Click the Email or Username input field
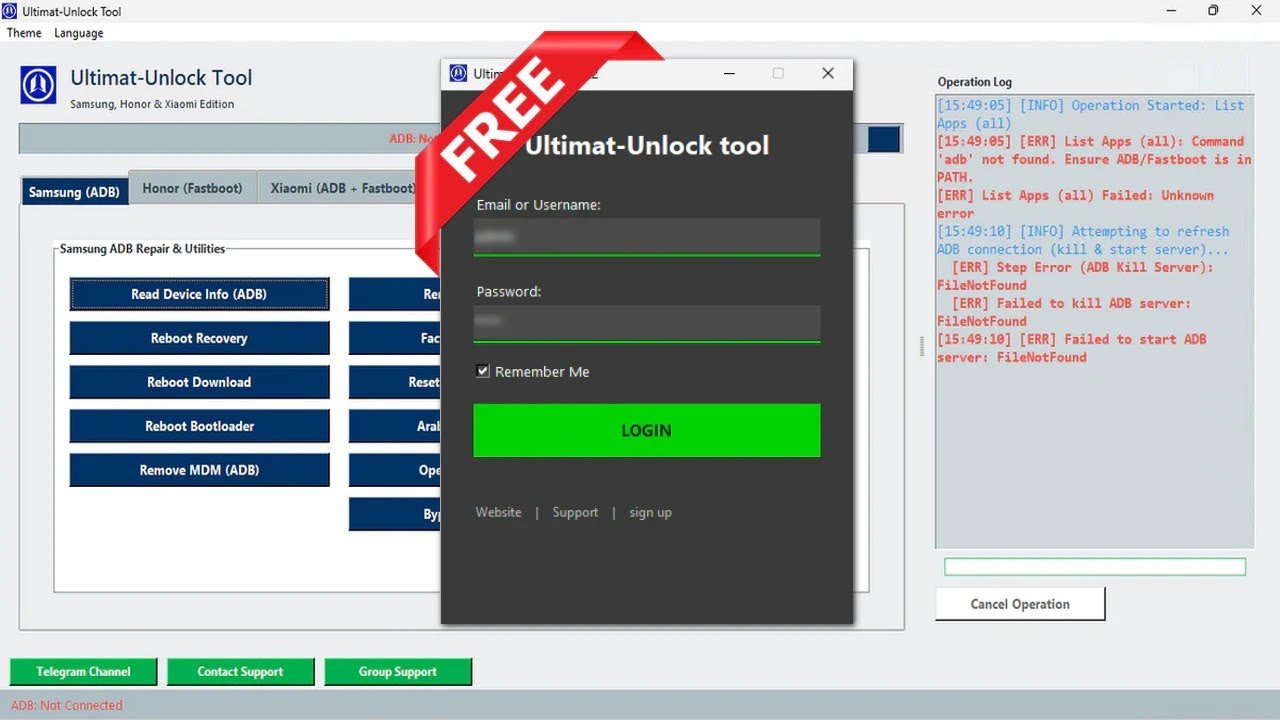The width and height of the screenshot is (1280, 720). pyautogui.click(x=646, y=237)
